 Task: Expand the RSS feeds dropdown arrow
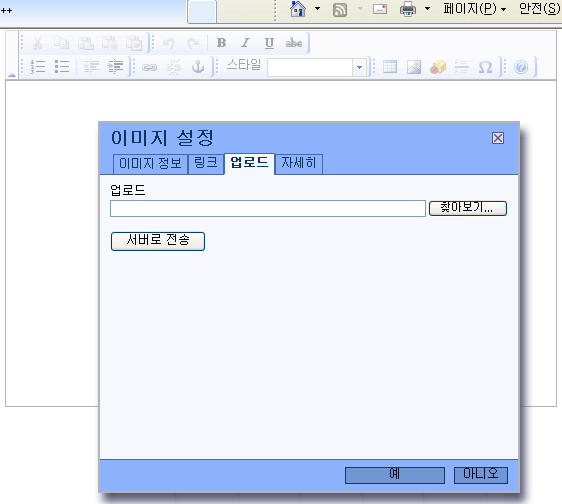pyautogui.click(x=360, y=9)
